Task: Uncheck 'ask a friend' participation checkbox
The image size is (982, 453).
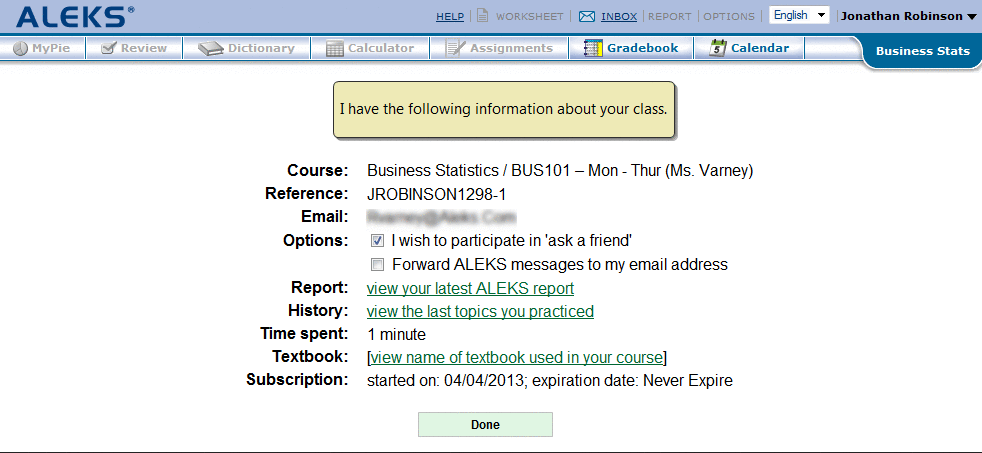Action: 378,241
